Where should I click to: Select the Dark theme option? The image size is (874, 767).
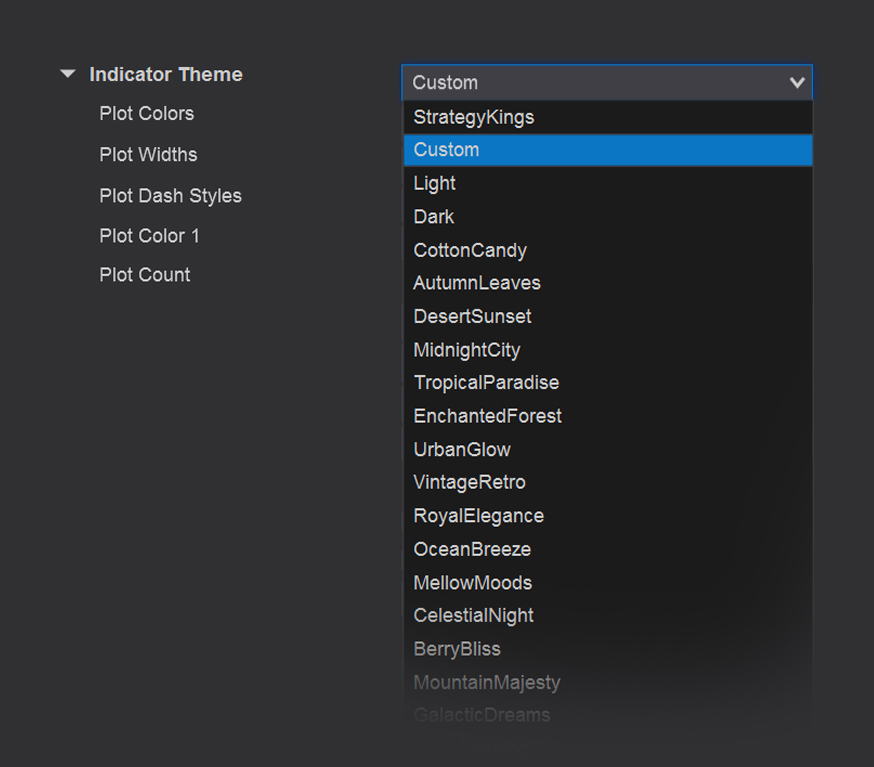coord(434,217)
